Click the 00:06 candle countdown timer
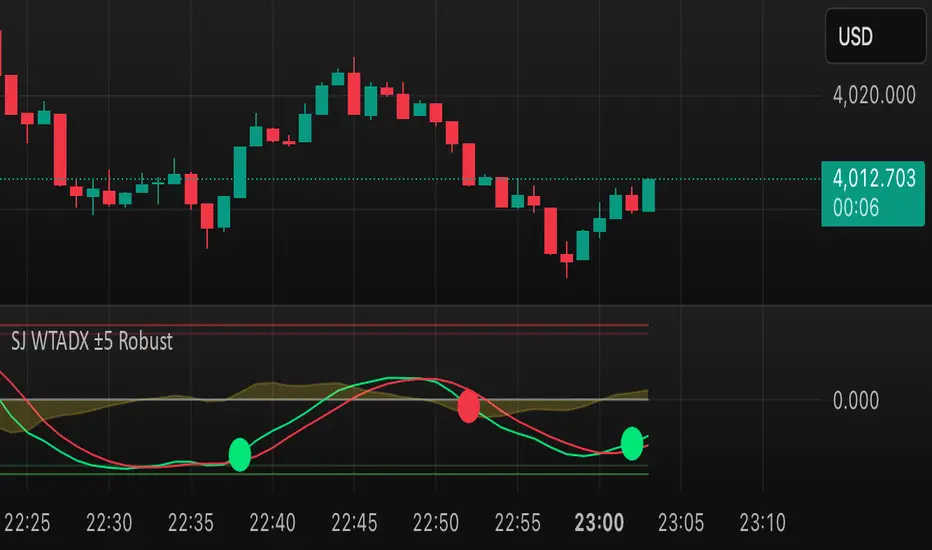This screenshot has height=550, width=932. (x=855, y=208)
